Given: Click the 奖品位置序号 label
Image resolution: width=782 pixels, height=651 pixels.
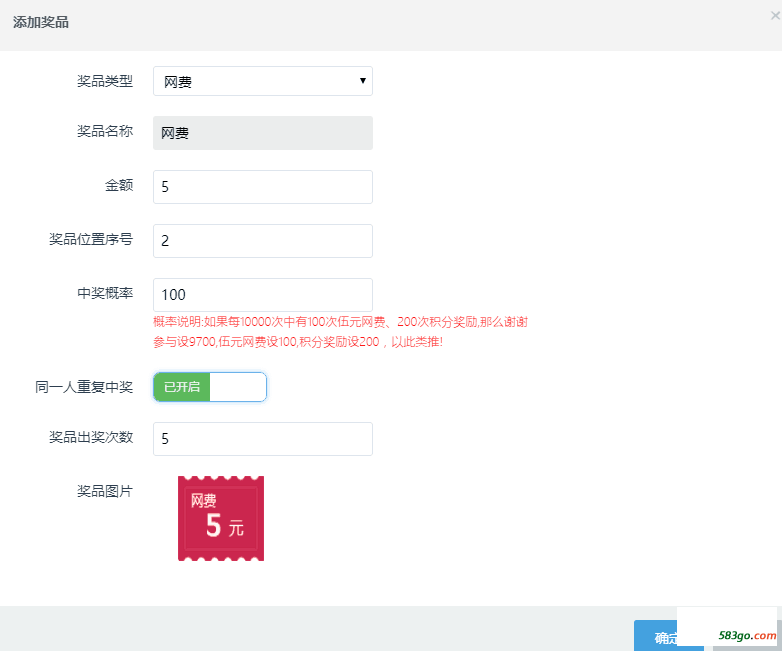Looking at the screenshot, I should 91,239.
